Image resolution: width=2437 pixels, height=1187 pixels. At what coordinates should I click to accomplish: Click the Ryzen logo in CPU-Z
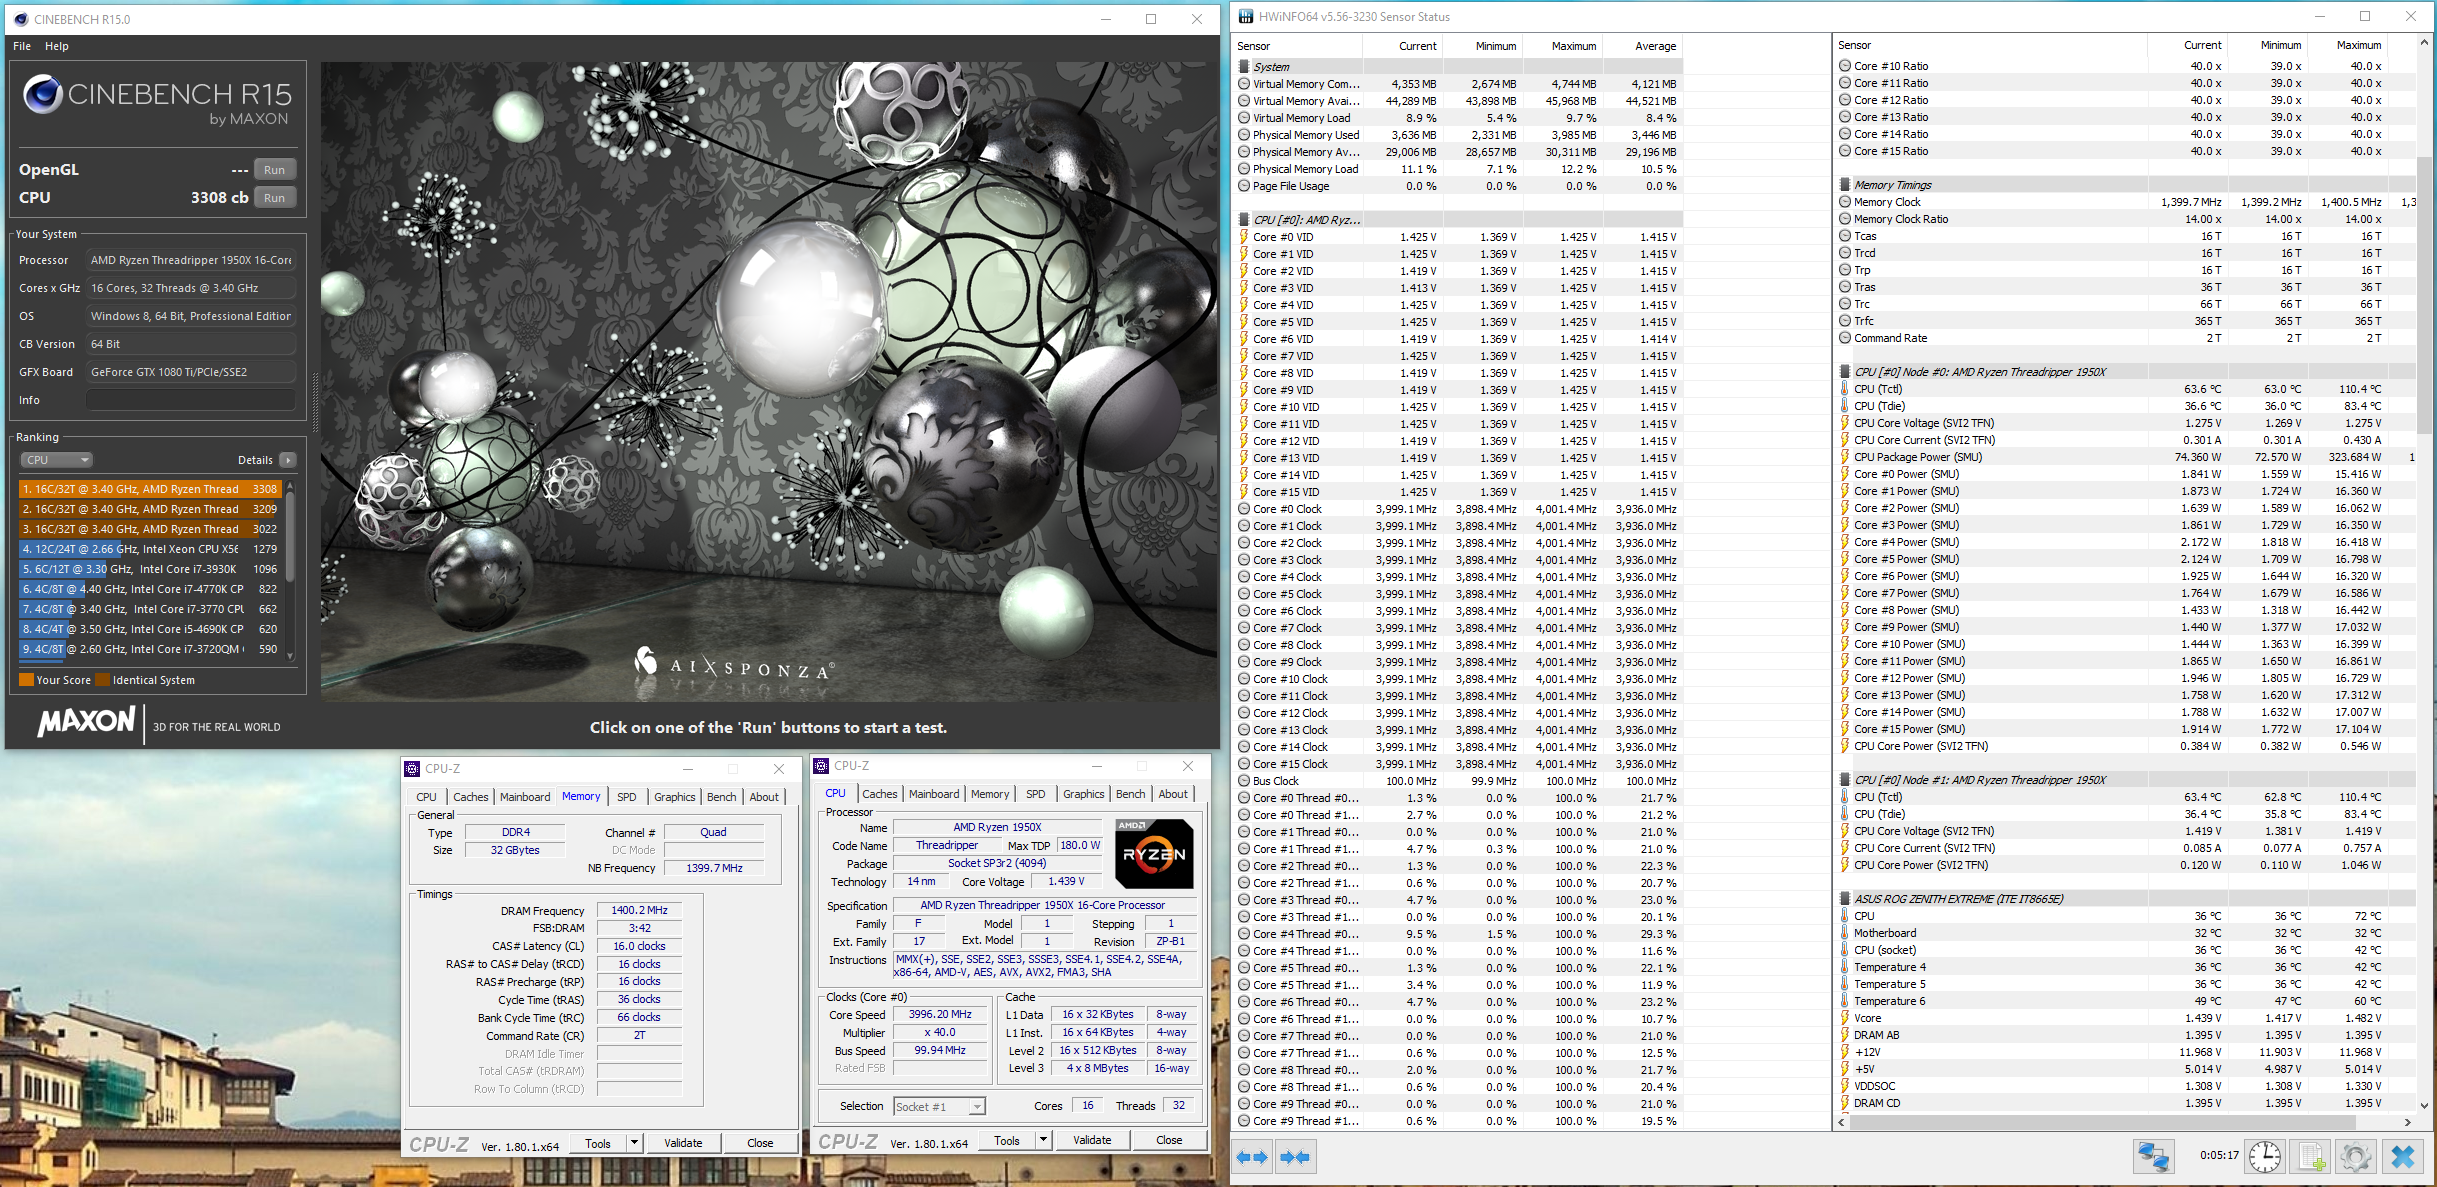click(x=1154, y=853)
